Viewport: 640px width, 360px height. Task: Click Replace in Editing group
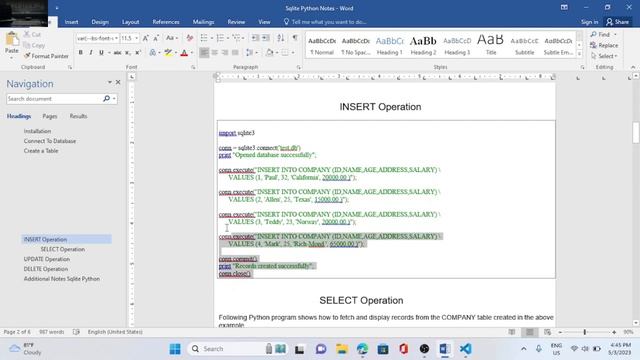click(x=604, y=45)
